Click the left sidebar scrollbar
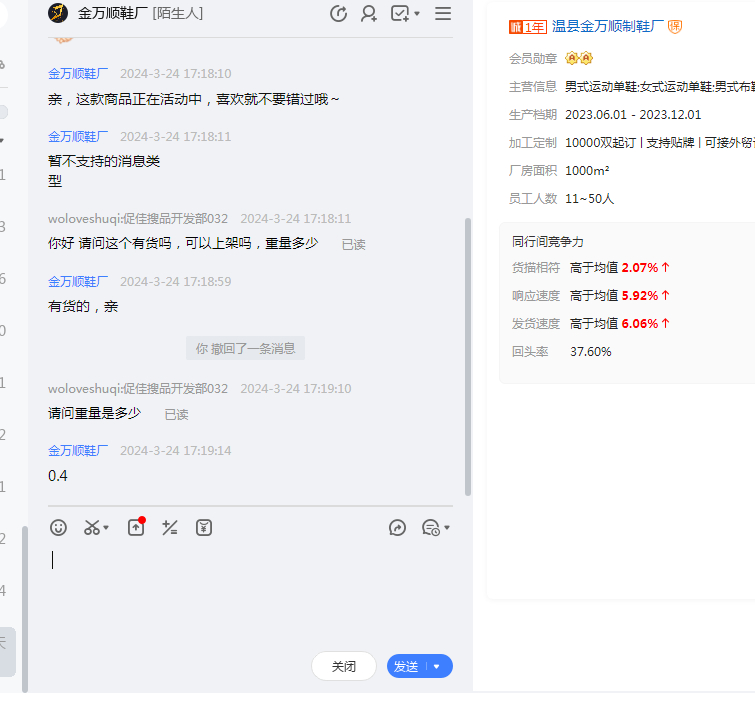 coord(25,609)
